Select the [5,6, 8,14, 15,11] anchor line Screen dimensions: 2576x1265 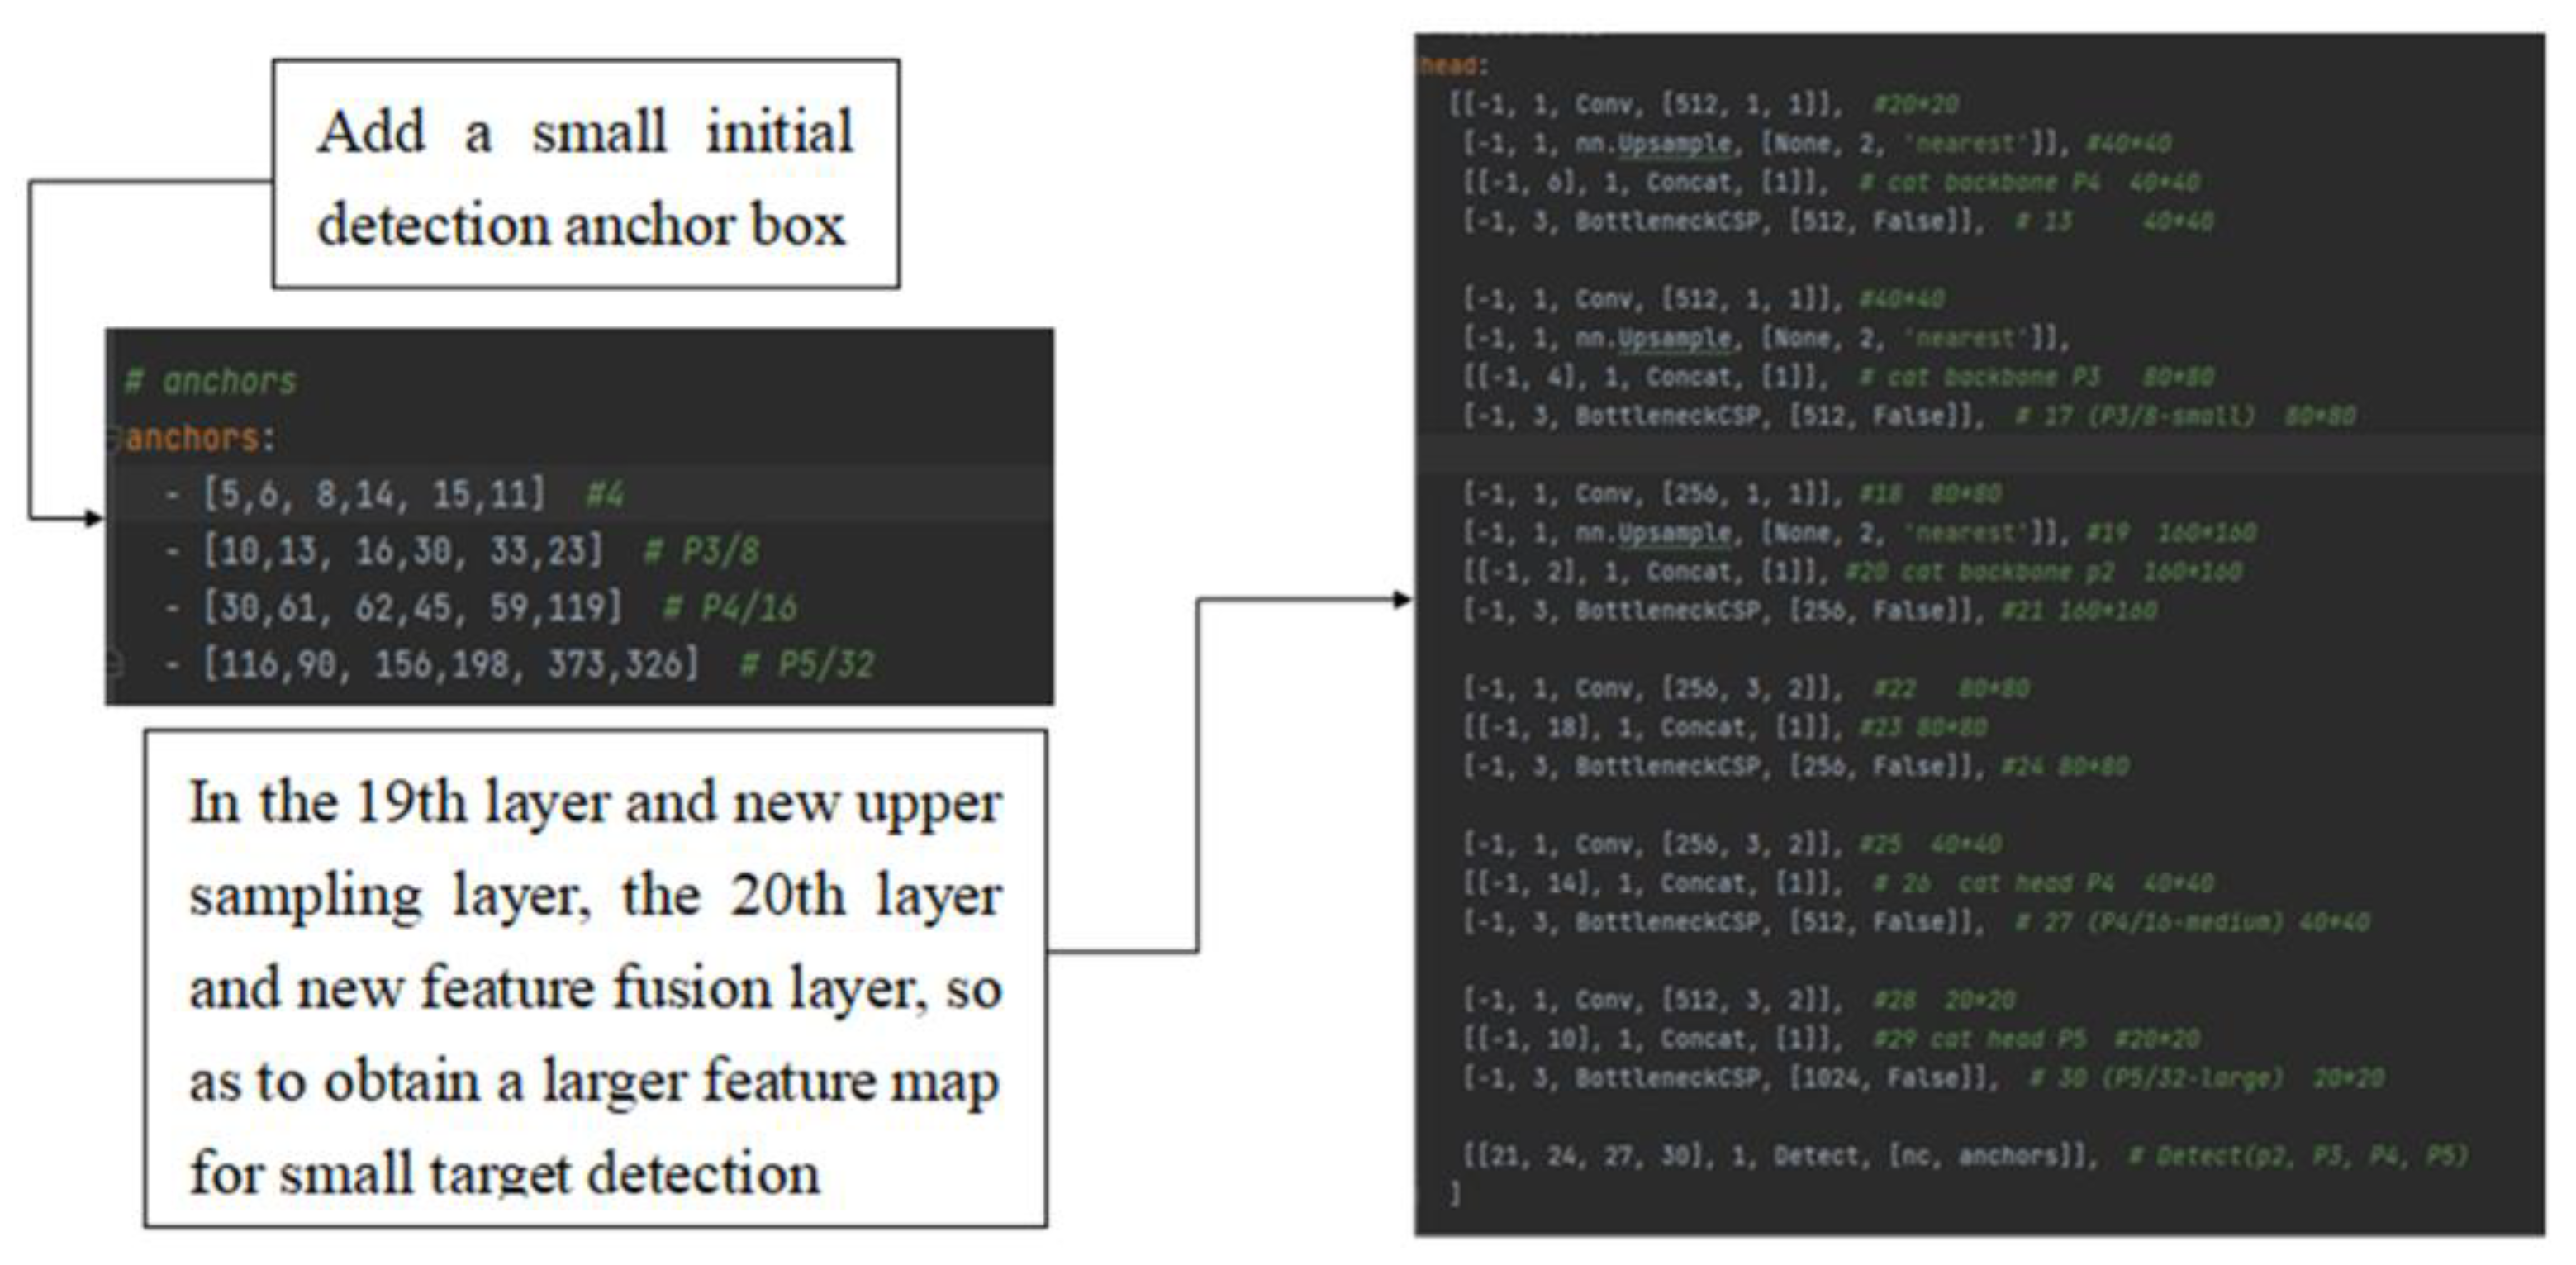coord(374,494)
